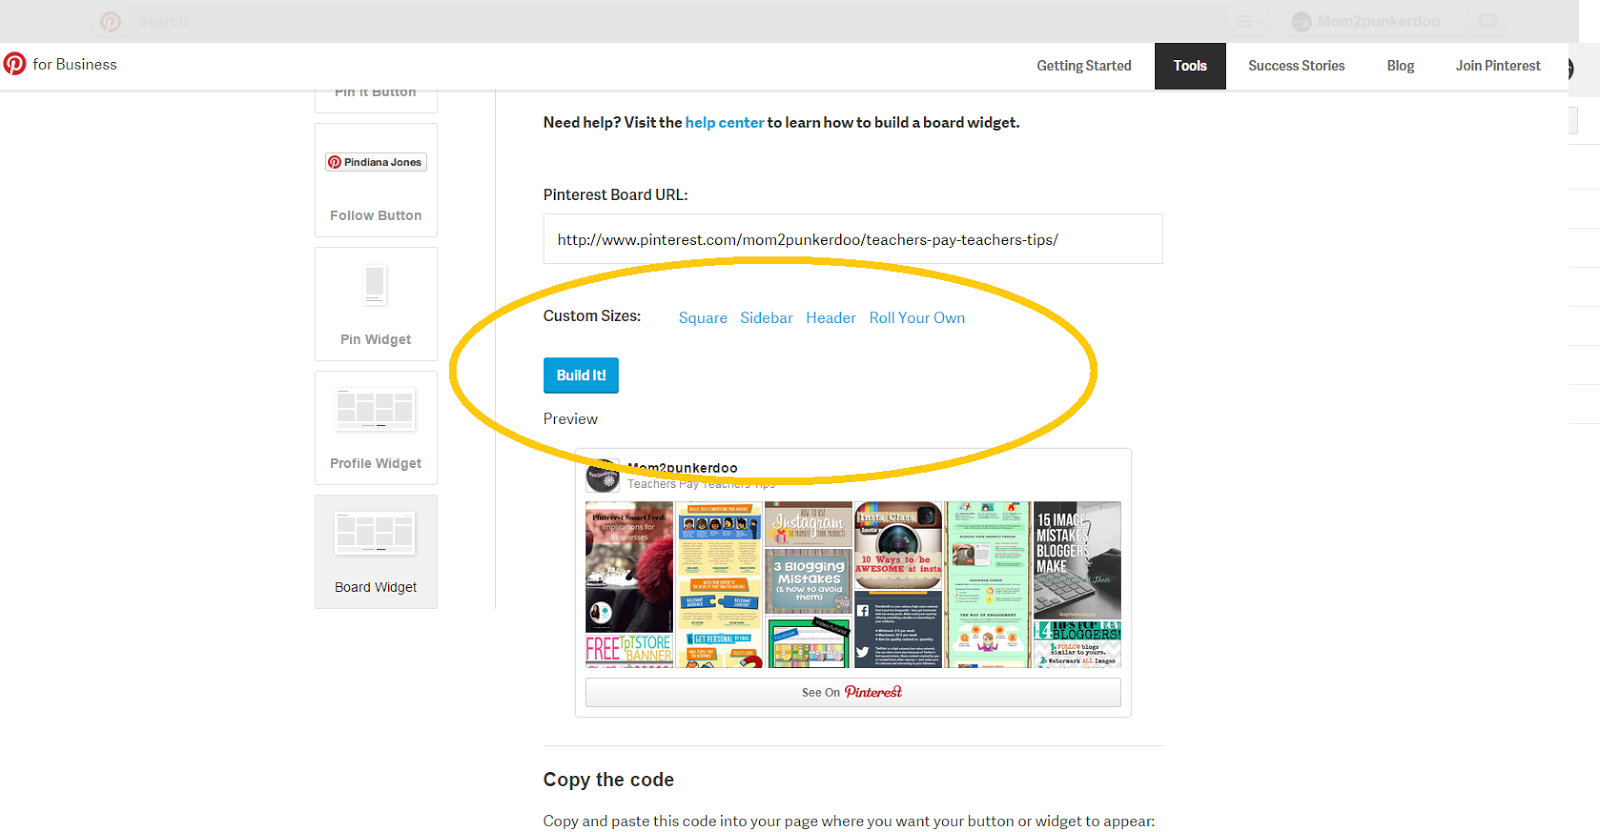Click Join Pinterest in navigation
Image resolution: width=1600 pixels, height=832 pixels.
click(1498, 66)
